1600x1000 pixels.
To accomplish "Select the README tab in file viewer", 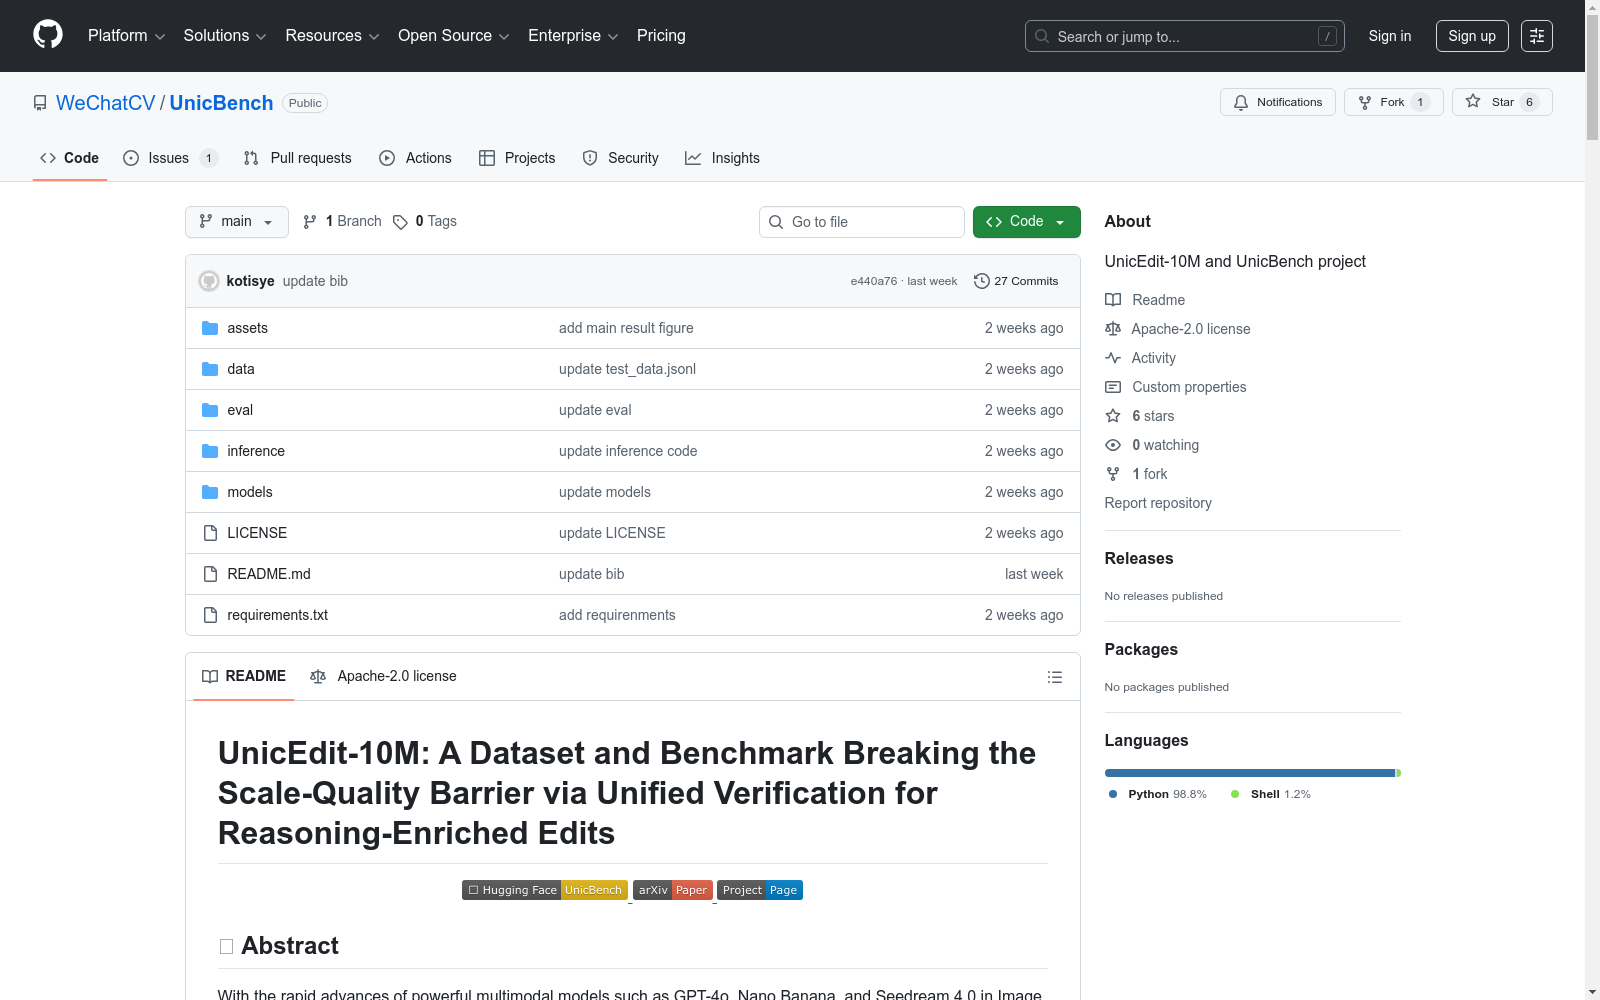I will pos(244,677).
